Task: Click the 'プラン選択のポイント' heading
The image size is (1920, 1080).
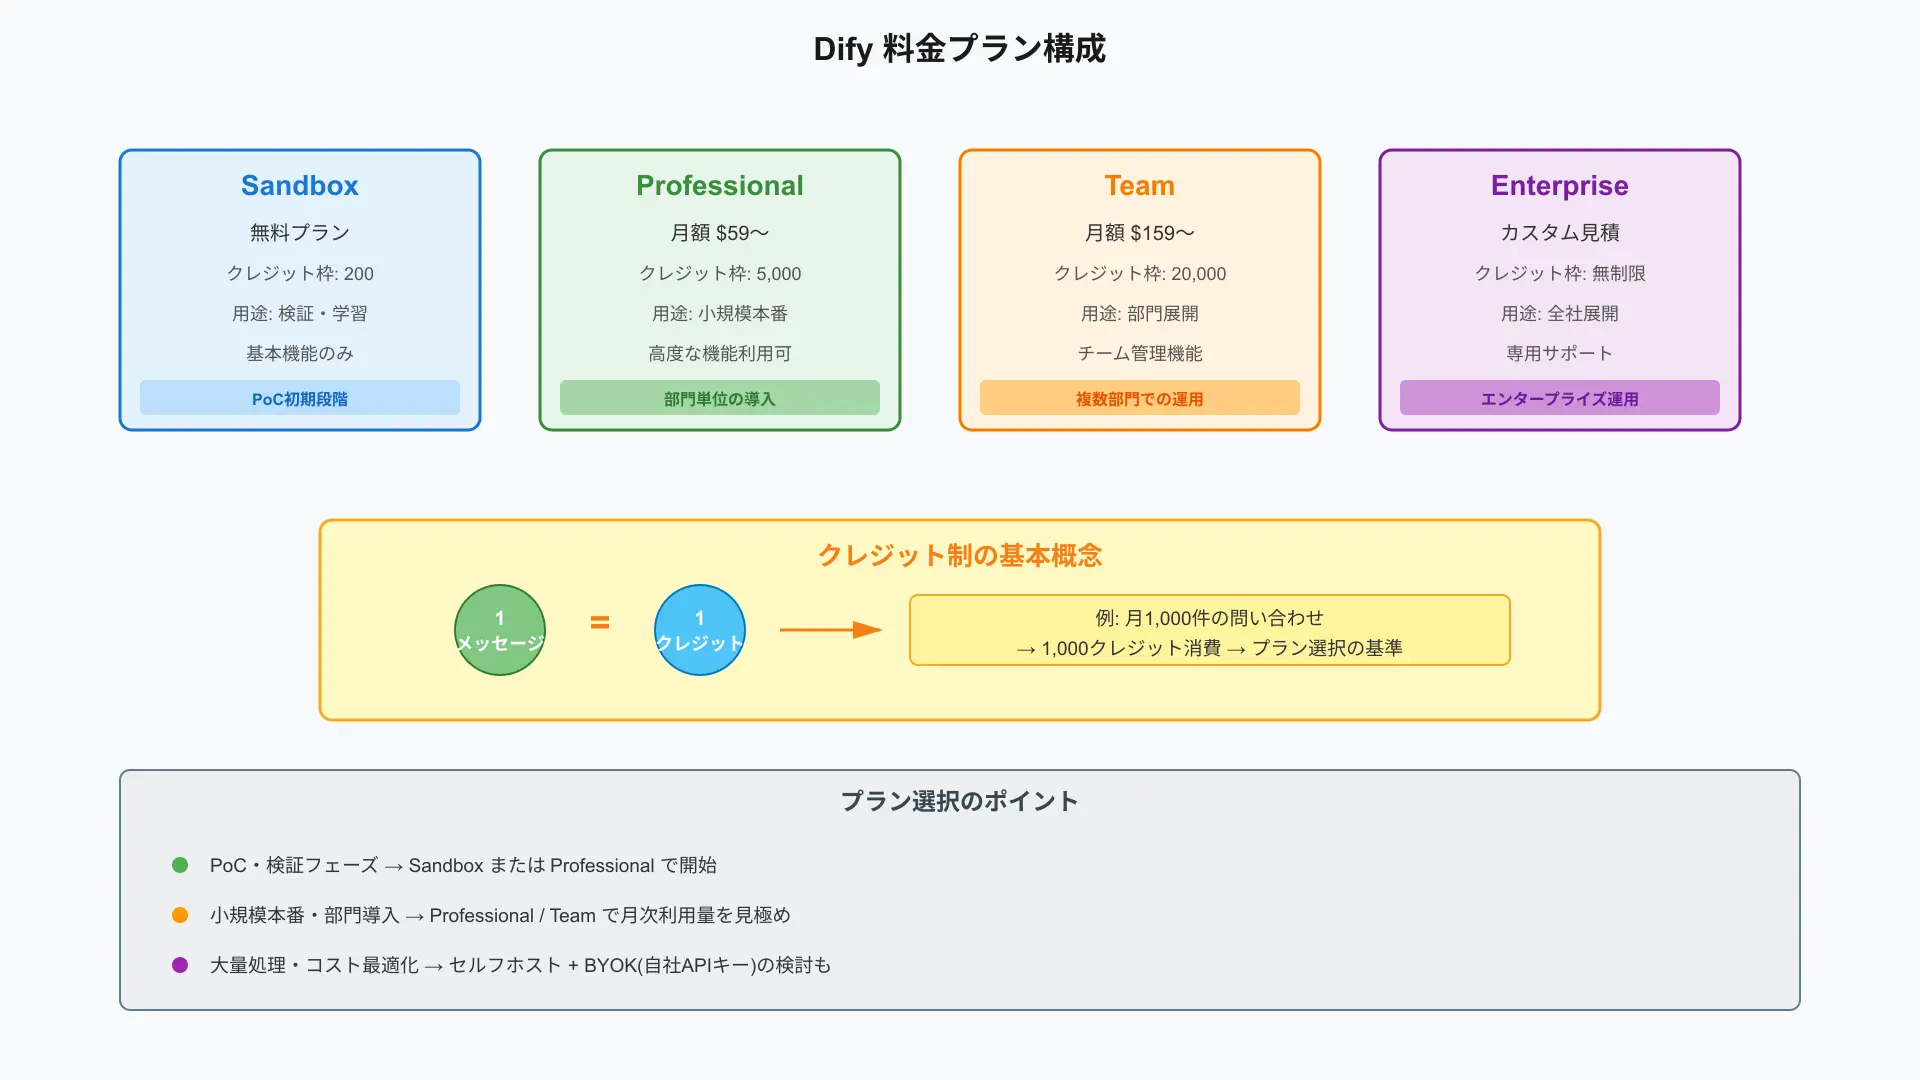Action: click(x=960, y=801)
